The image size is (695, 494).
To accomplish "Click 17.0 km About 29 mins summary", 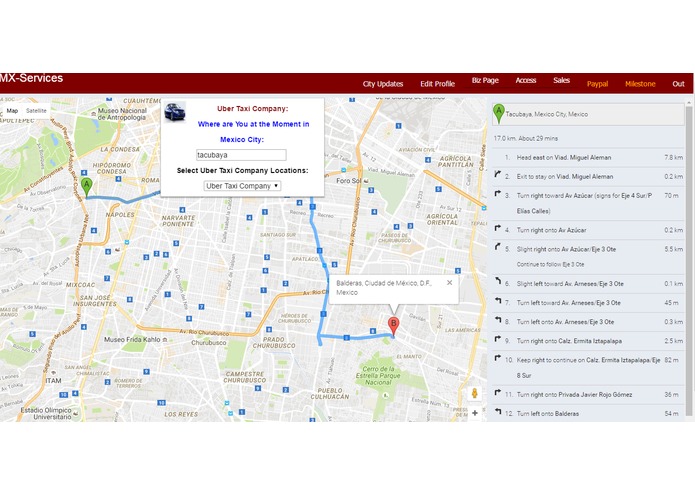I will tap(526, 138).
